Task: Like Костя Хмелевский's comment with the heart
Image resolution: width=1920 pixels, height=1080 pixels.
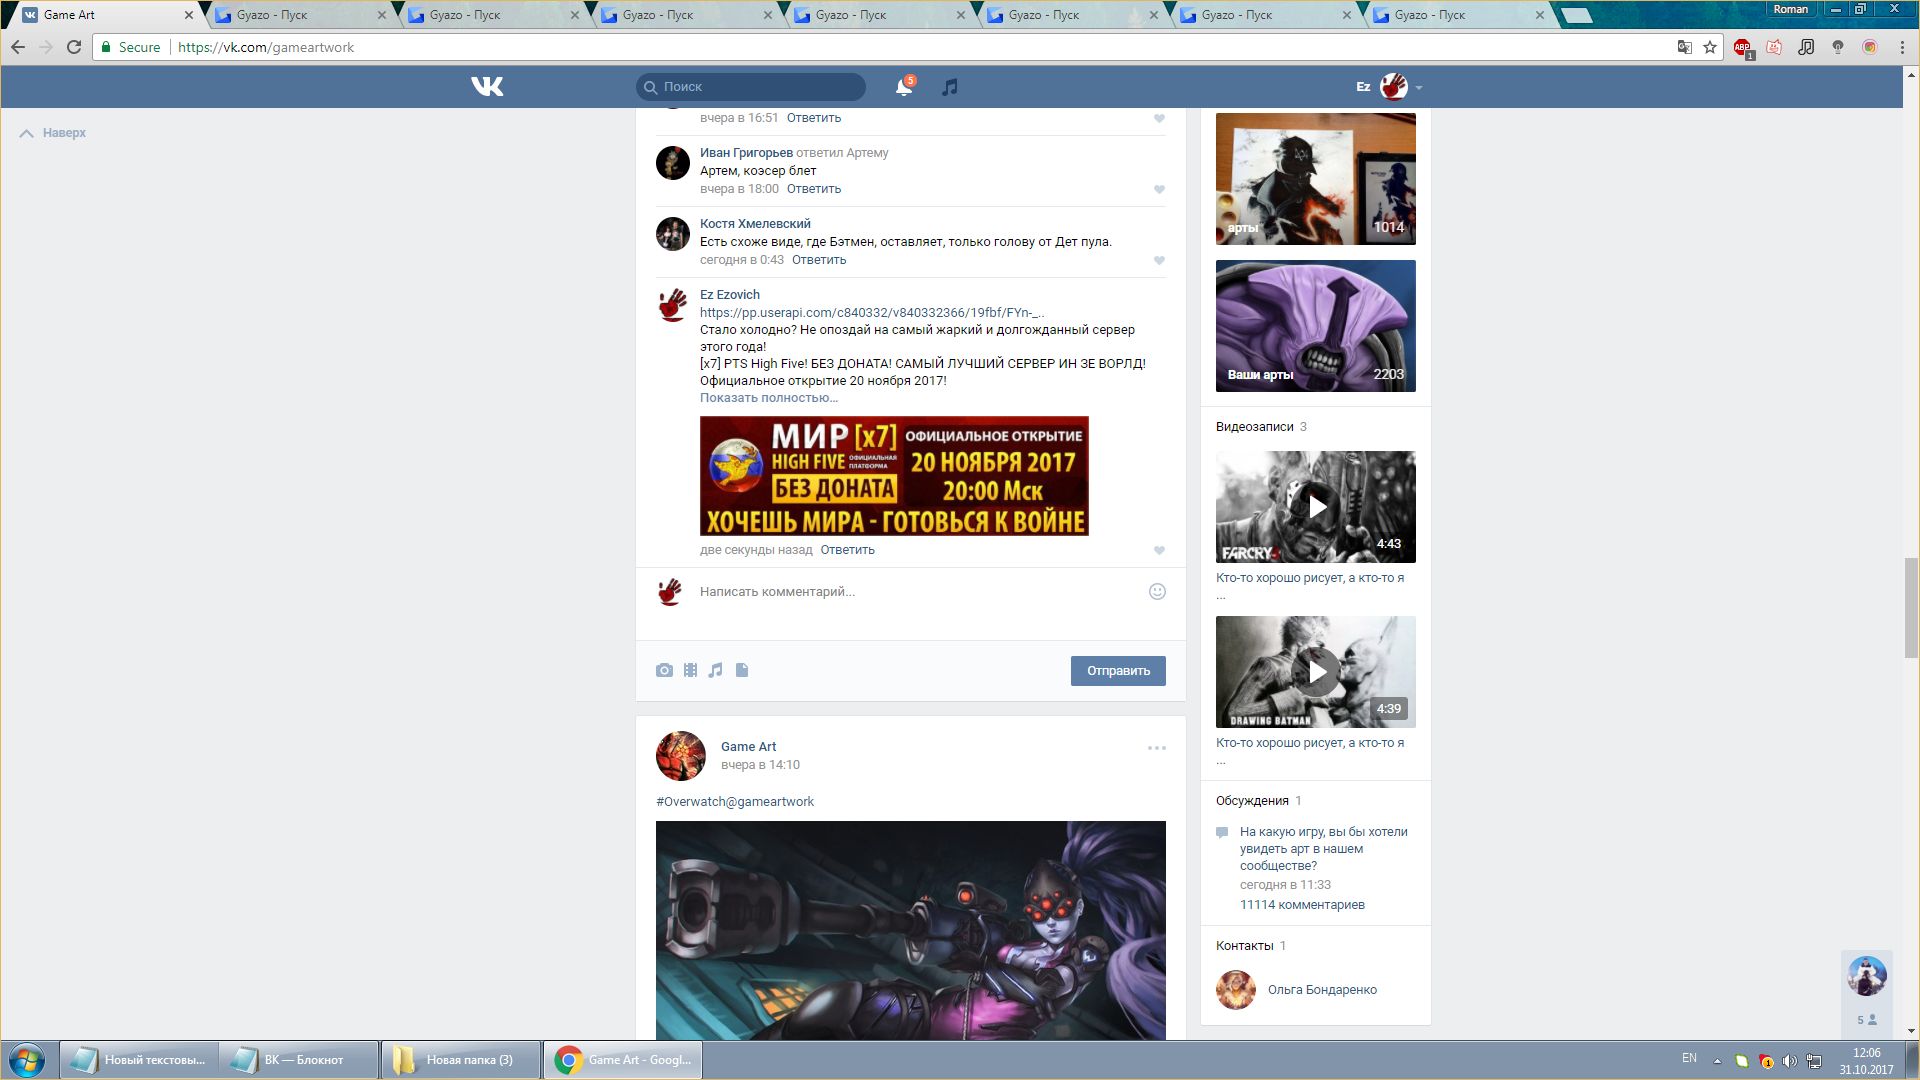Action: coord(1159,260)
